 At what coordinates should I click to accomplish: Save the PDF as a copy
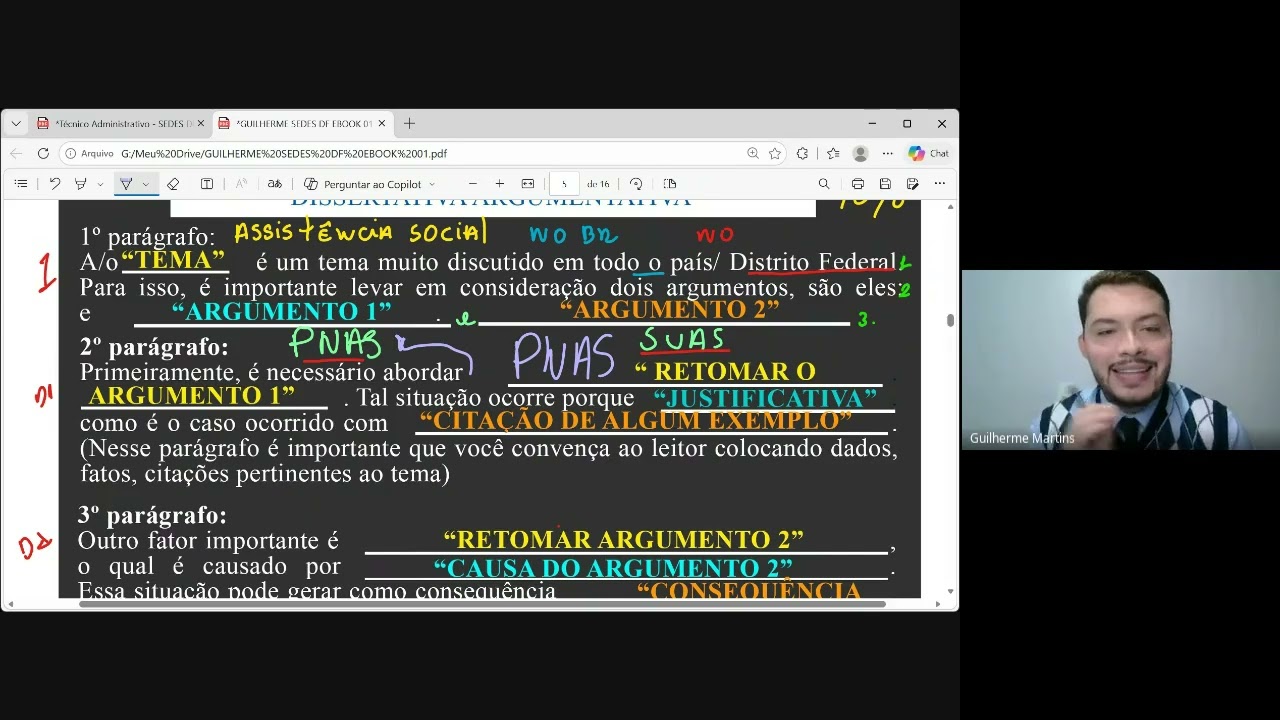[912, 184]
